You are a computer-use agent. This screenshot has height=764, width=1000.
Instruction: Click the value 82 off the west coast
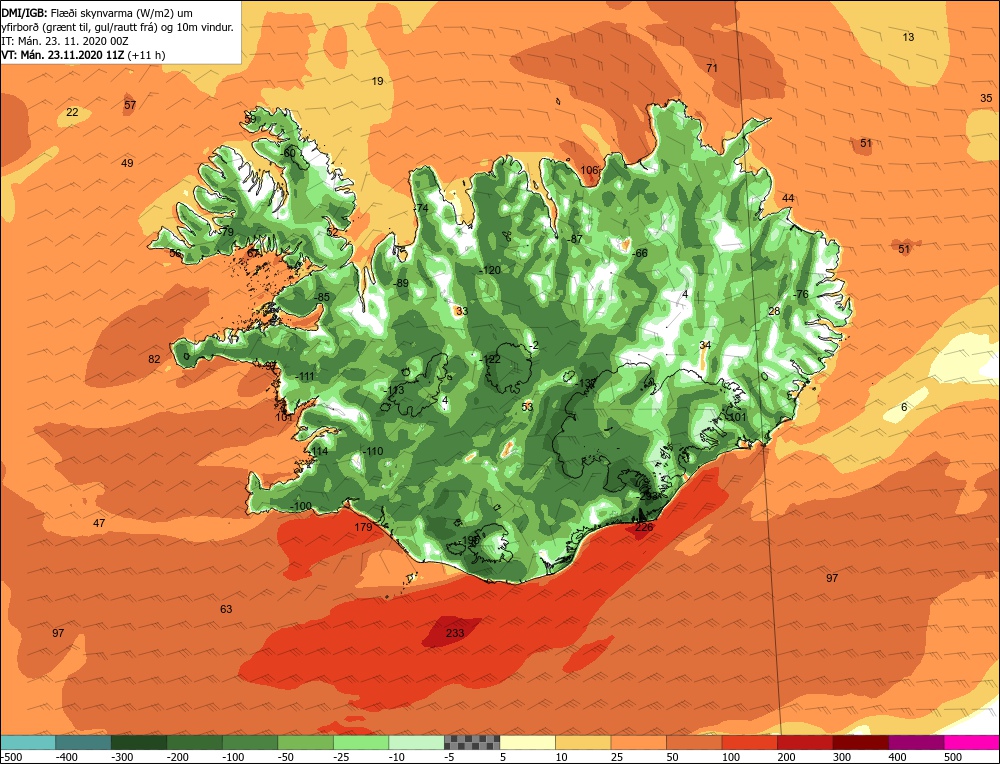tap(154, 359)
